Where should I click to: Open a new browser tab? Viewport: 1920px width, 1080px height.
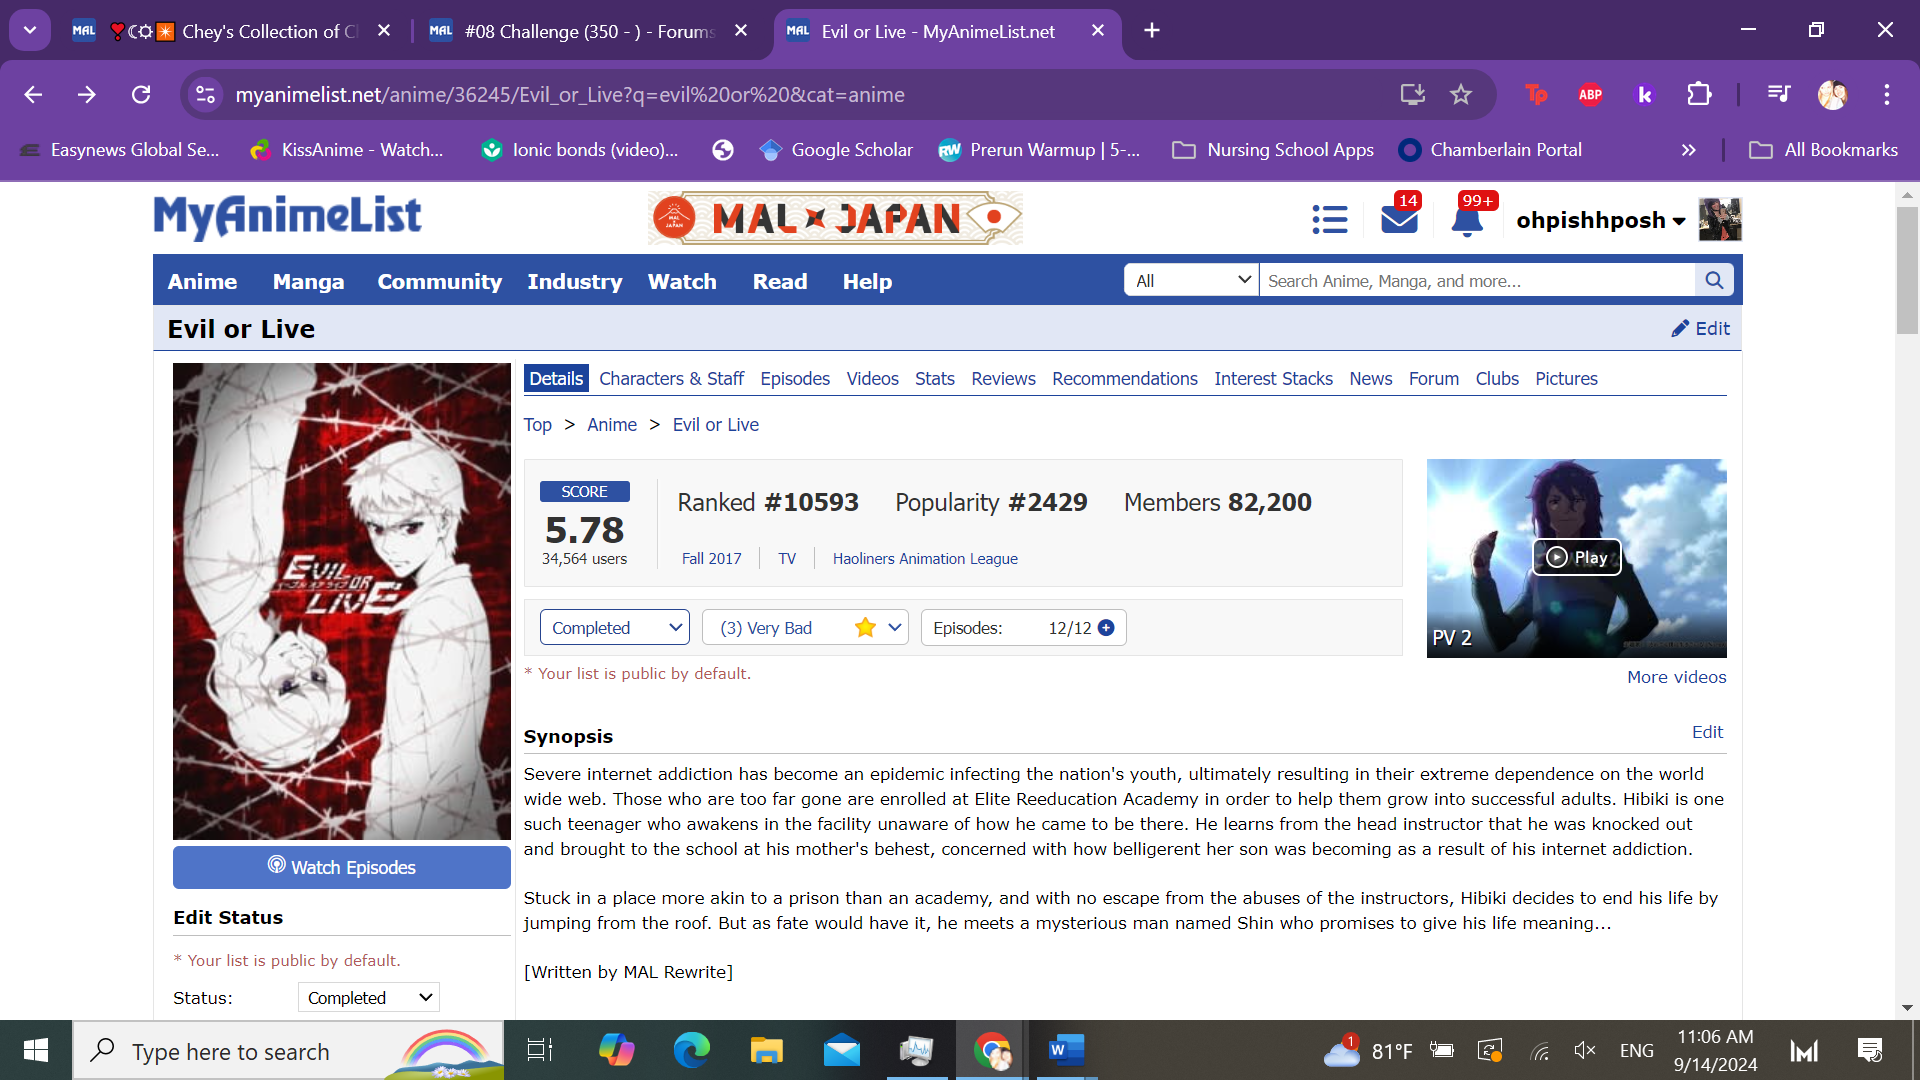click(x=1152, y=30)
